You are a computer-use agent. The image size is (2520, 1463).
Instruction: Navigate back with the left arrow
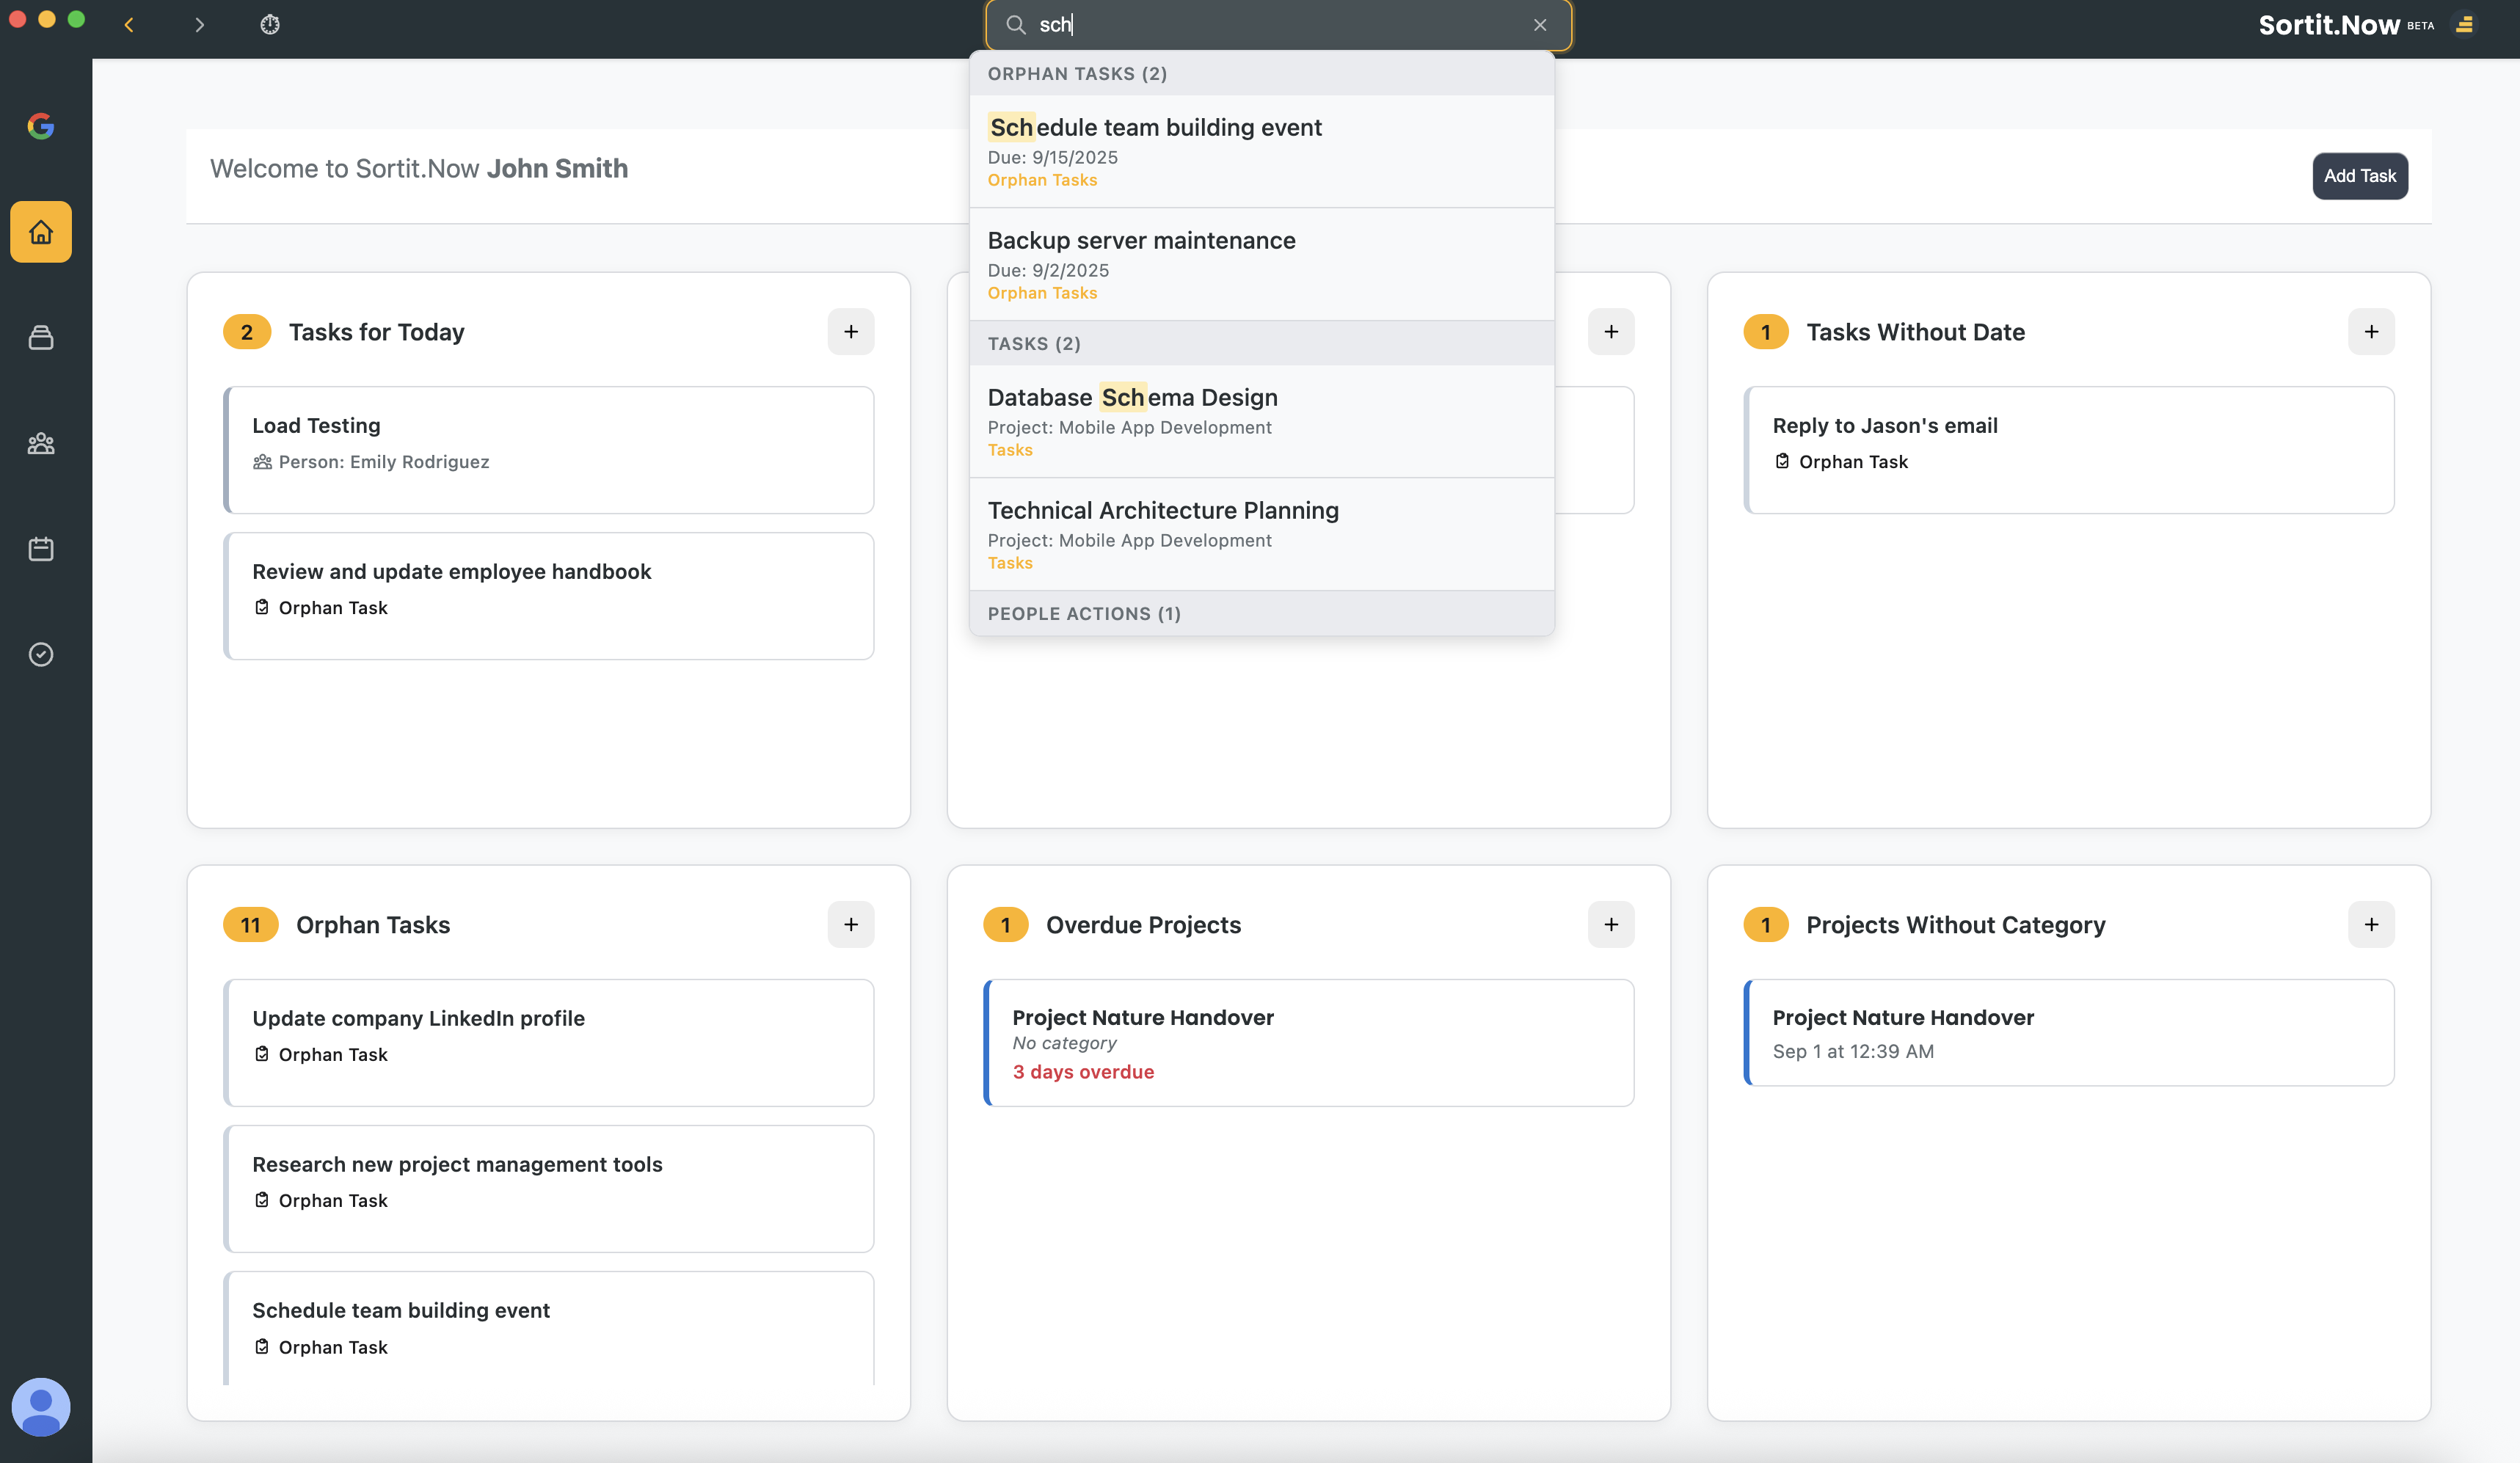click(x=129, y=25)
